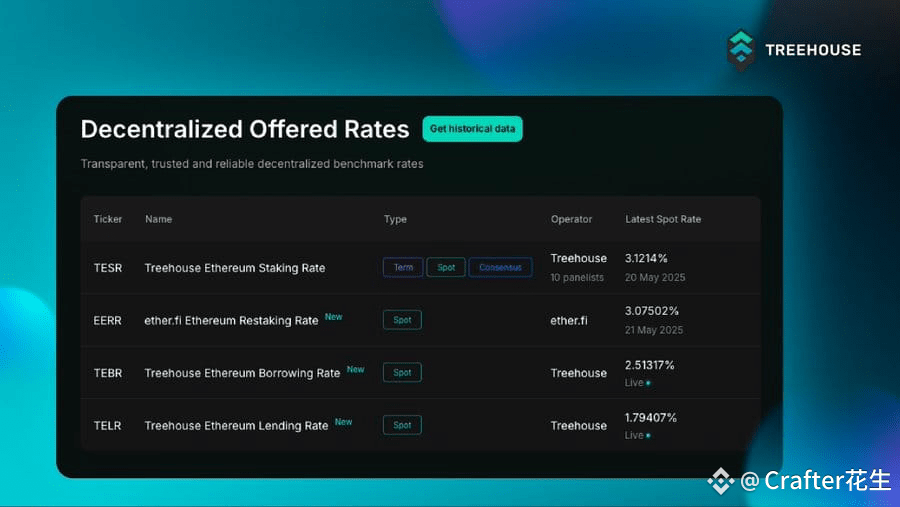Sort by Latest Spot Rate column header

tap(663, 219)
